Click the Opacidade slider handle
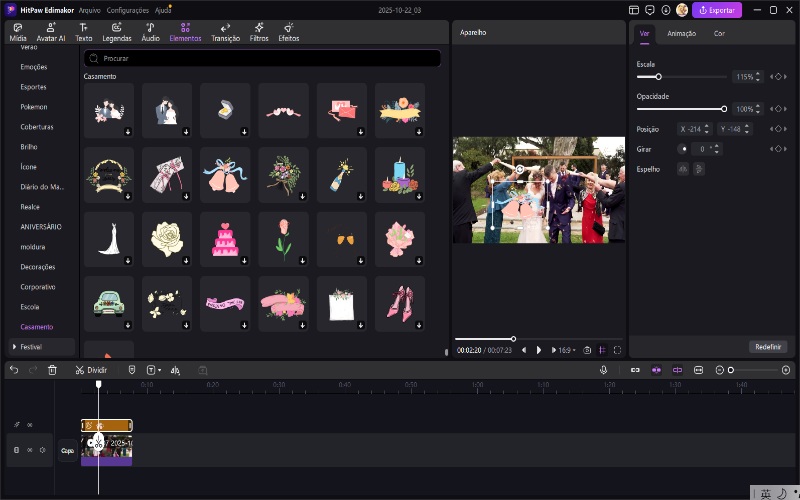 [x=724, y=108]
